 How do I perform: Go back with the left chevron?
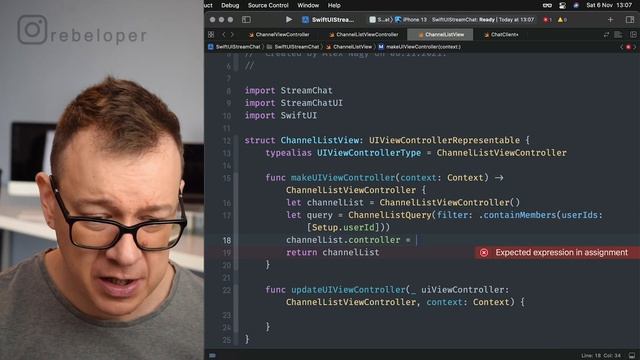click(x=224, y=35)
